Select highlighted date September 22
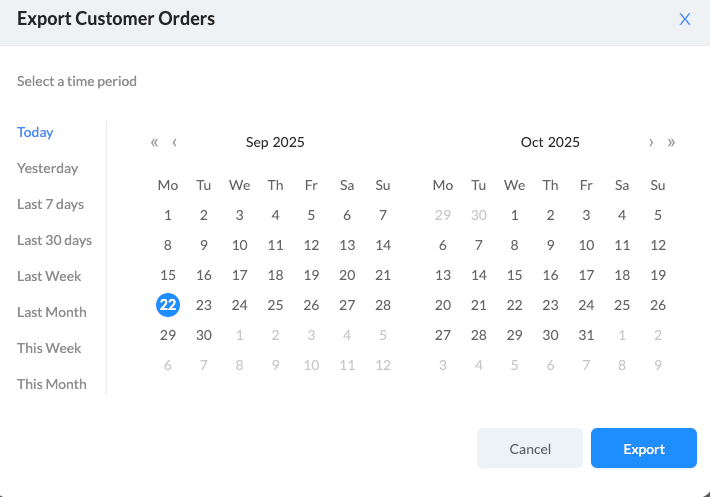710x497 pixels. [168, 305]
